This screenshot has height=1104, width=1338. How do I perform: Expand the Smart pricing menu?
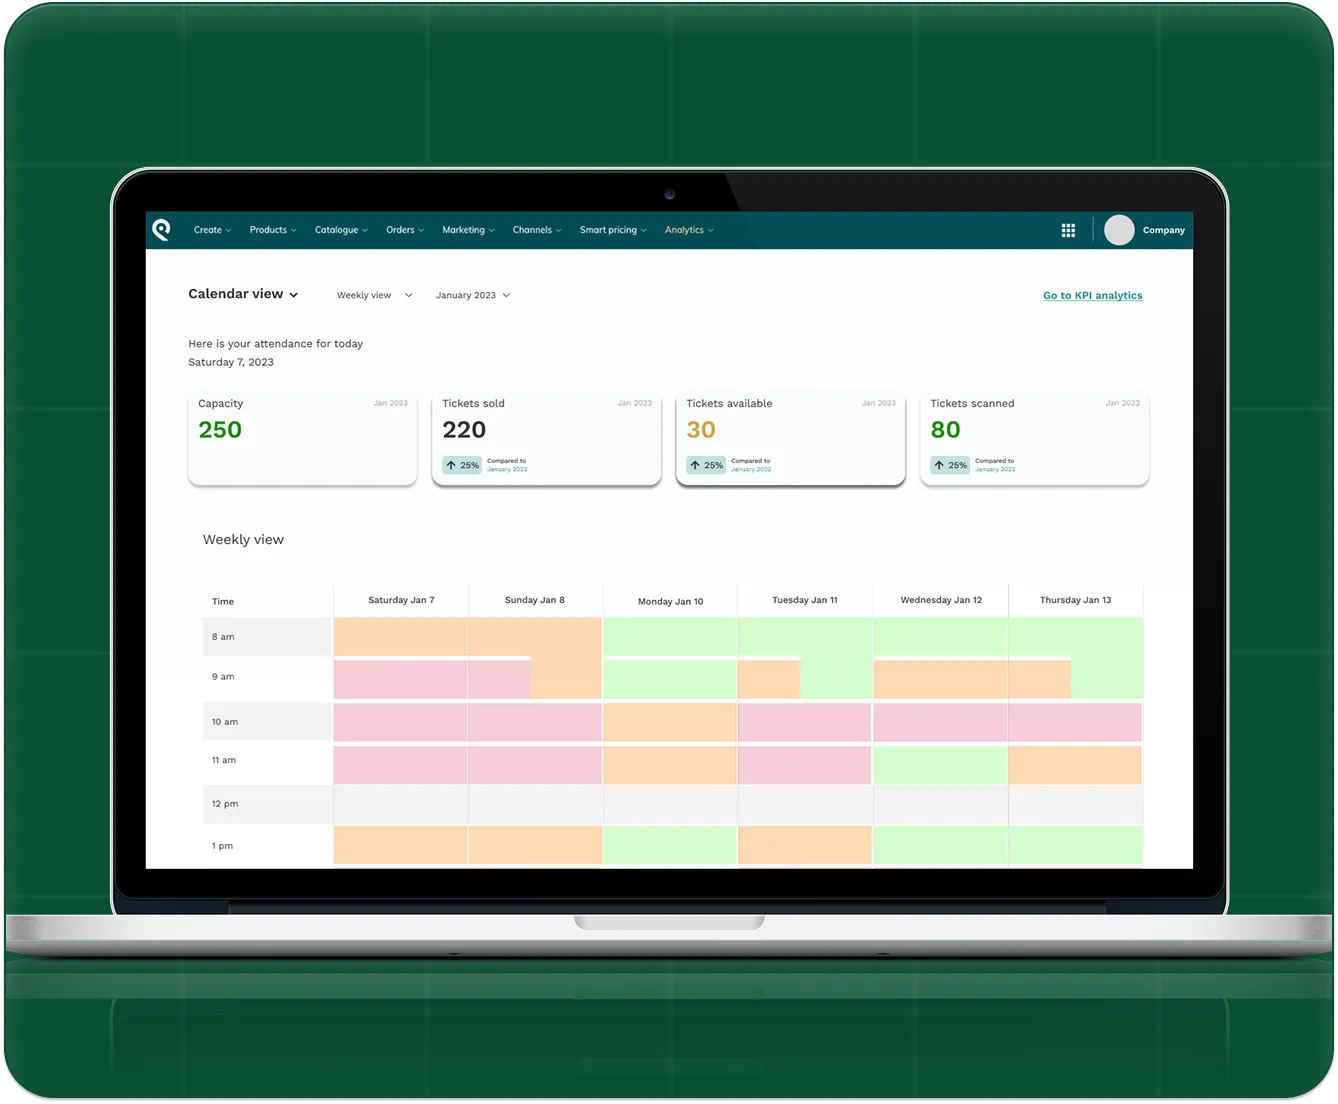(613, 230)
